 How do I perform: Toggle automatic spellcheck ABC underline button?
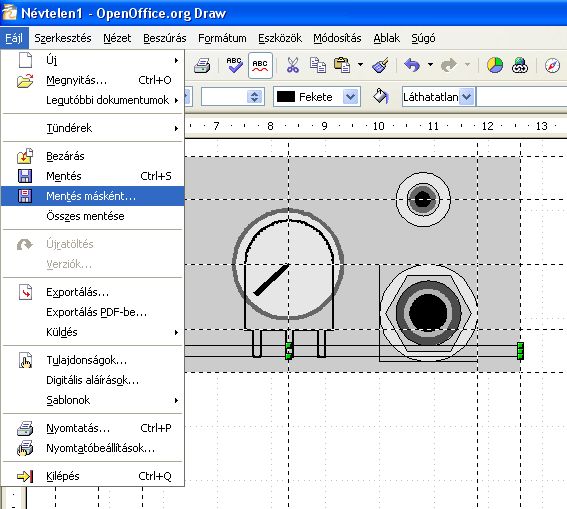tap(260, 65)
